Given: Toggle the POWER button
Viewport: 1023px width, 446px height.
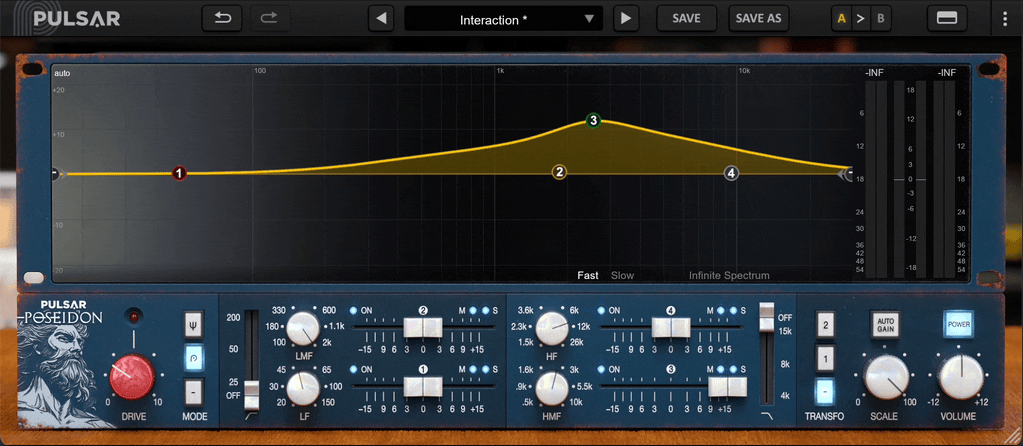Looking at the screenshot, I should coord(958,324).
